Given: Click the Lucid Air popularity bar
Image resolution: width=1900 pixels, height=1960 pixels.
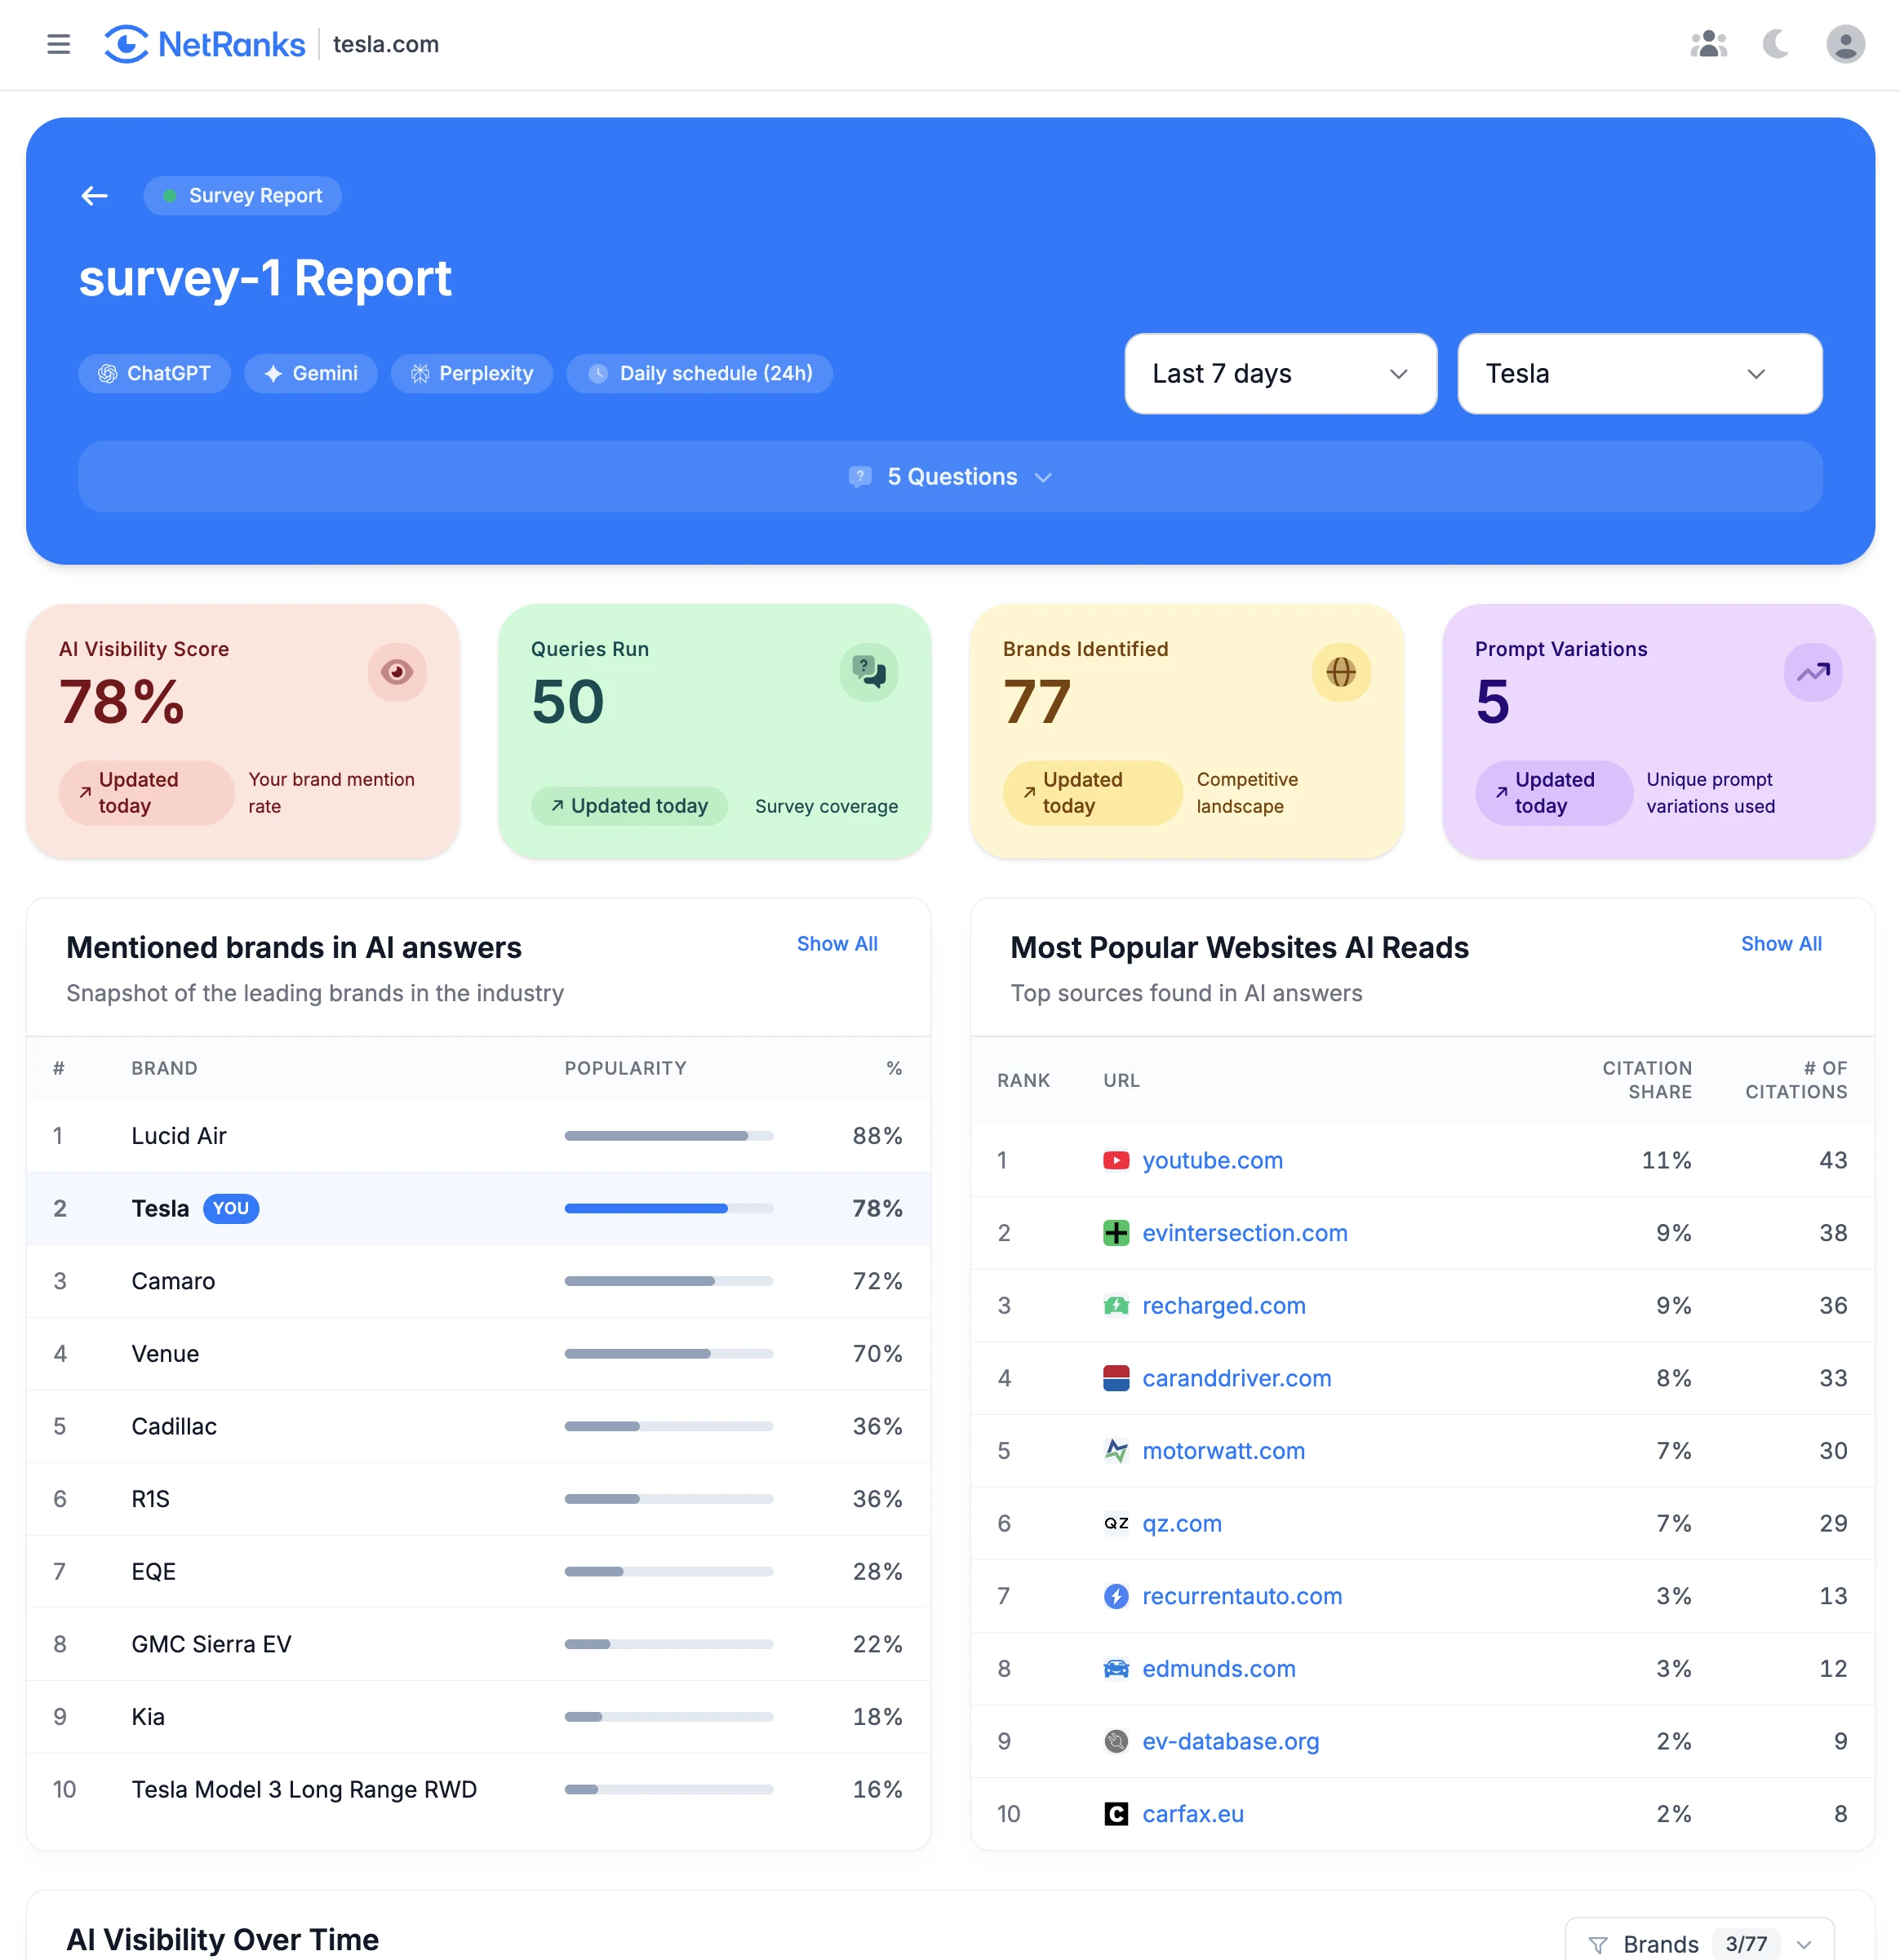Looking at the screenshot, I should [x=669, y=1136].
